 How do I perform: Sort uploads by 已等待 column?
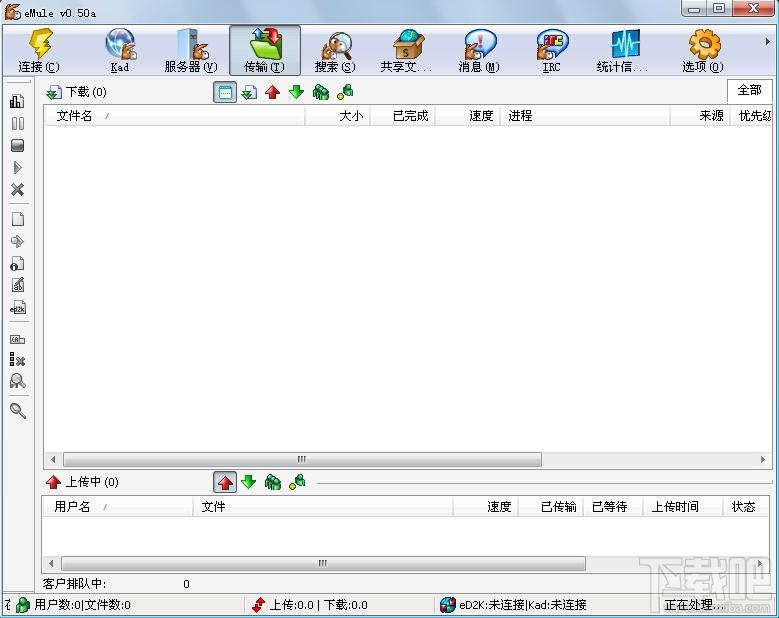click(x=613, y=506)
